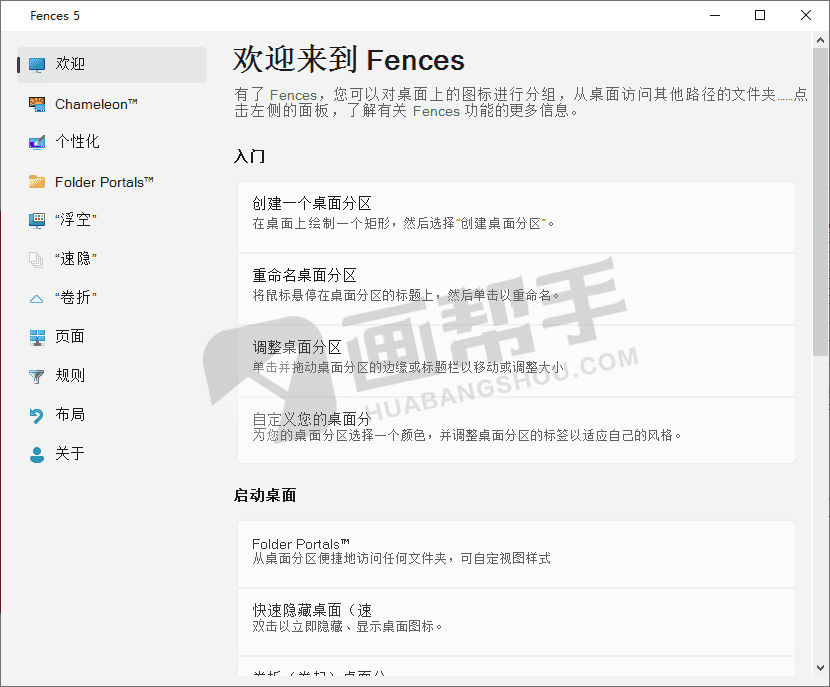Open the 关于 section
The image size is (830, 687).
[x=70, y=454]
